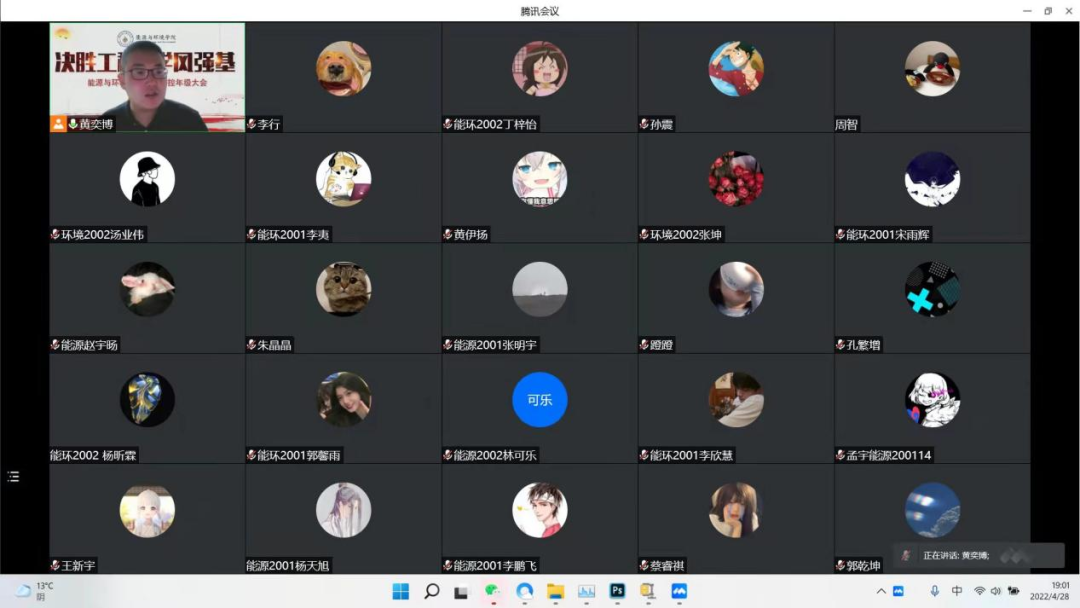Expand hidden system tray icons chevron
1080x608 pixels.
click(881, 591)
